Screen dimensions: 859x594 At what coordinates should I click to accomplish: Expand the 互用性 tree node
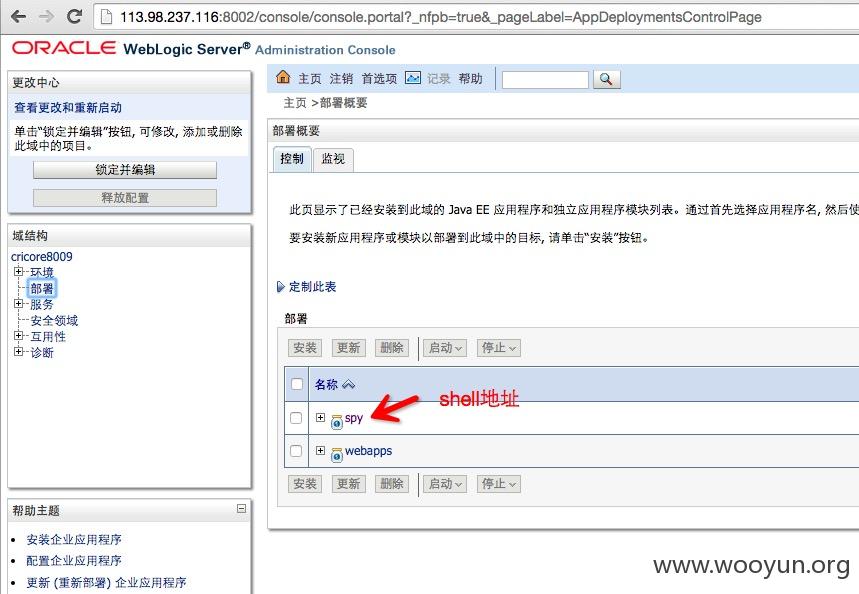(19, 336)
